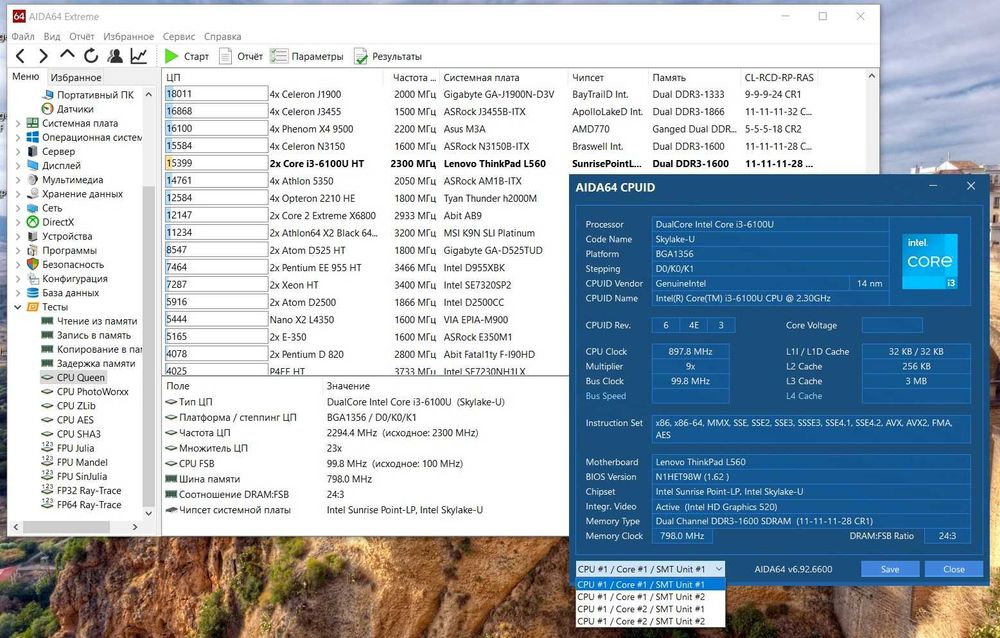
Task: Select Задержка памяти test
Action: tap(96, 363)
